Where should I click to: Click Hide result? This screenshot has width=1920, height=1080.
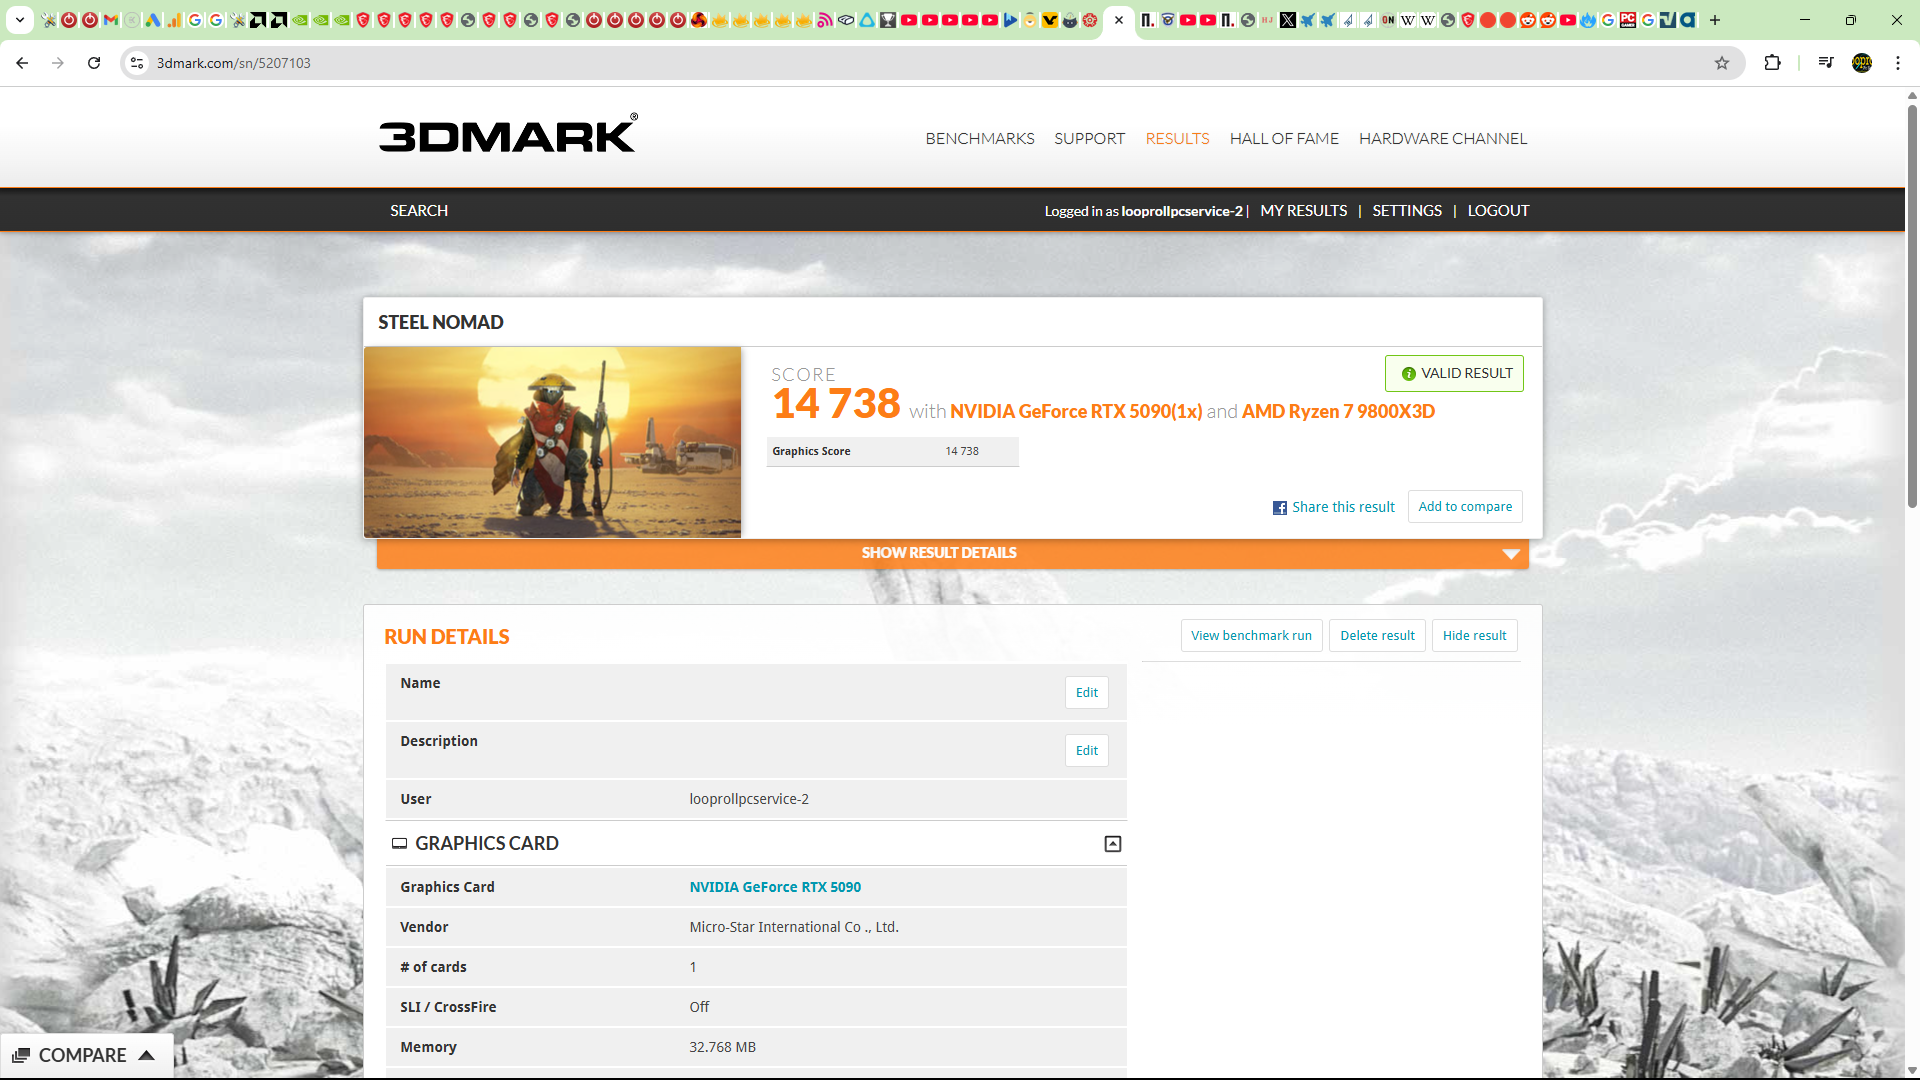click(1473, 636)
